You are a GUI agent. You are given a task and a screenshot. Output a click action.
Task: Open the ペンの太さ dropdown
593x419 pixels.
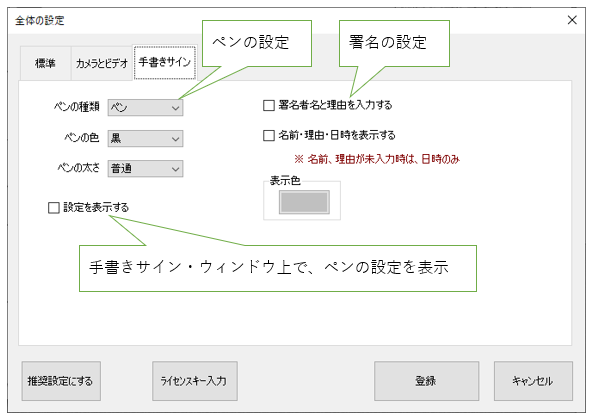(x=145, y=169)
